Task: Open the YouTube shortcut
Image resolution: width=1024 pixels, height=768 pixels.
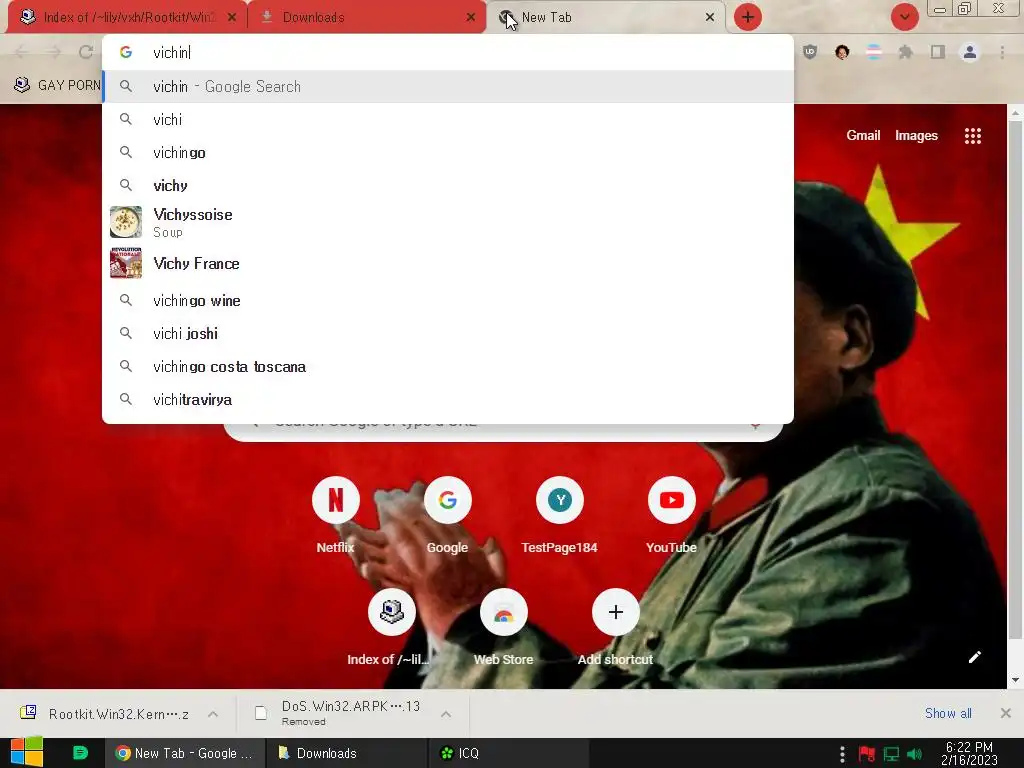Action: [x=671, y=515]
